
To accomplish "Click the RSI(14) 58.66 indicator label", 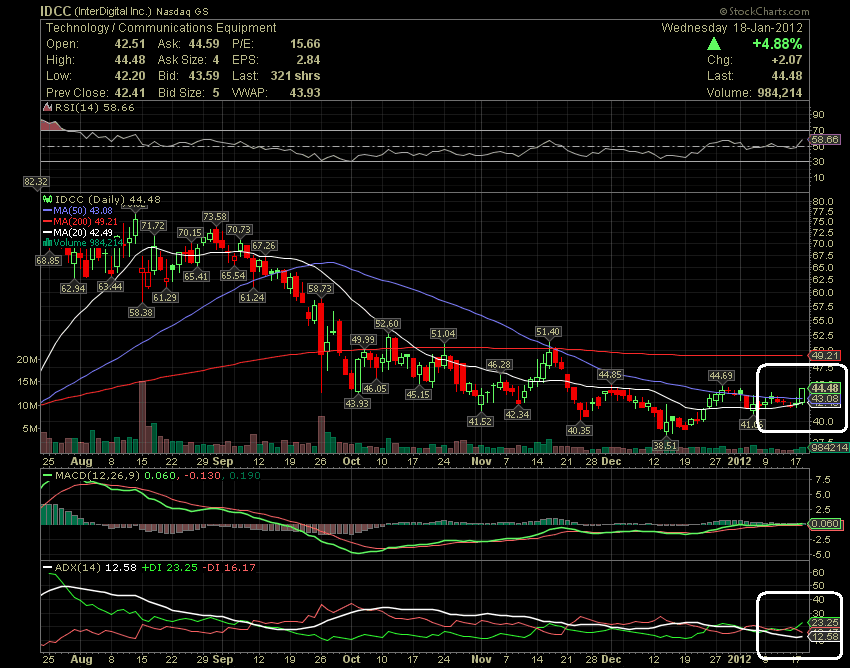I will pyautogui.click(x=94, y=107).
